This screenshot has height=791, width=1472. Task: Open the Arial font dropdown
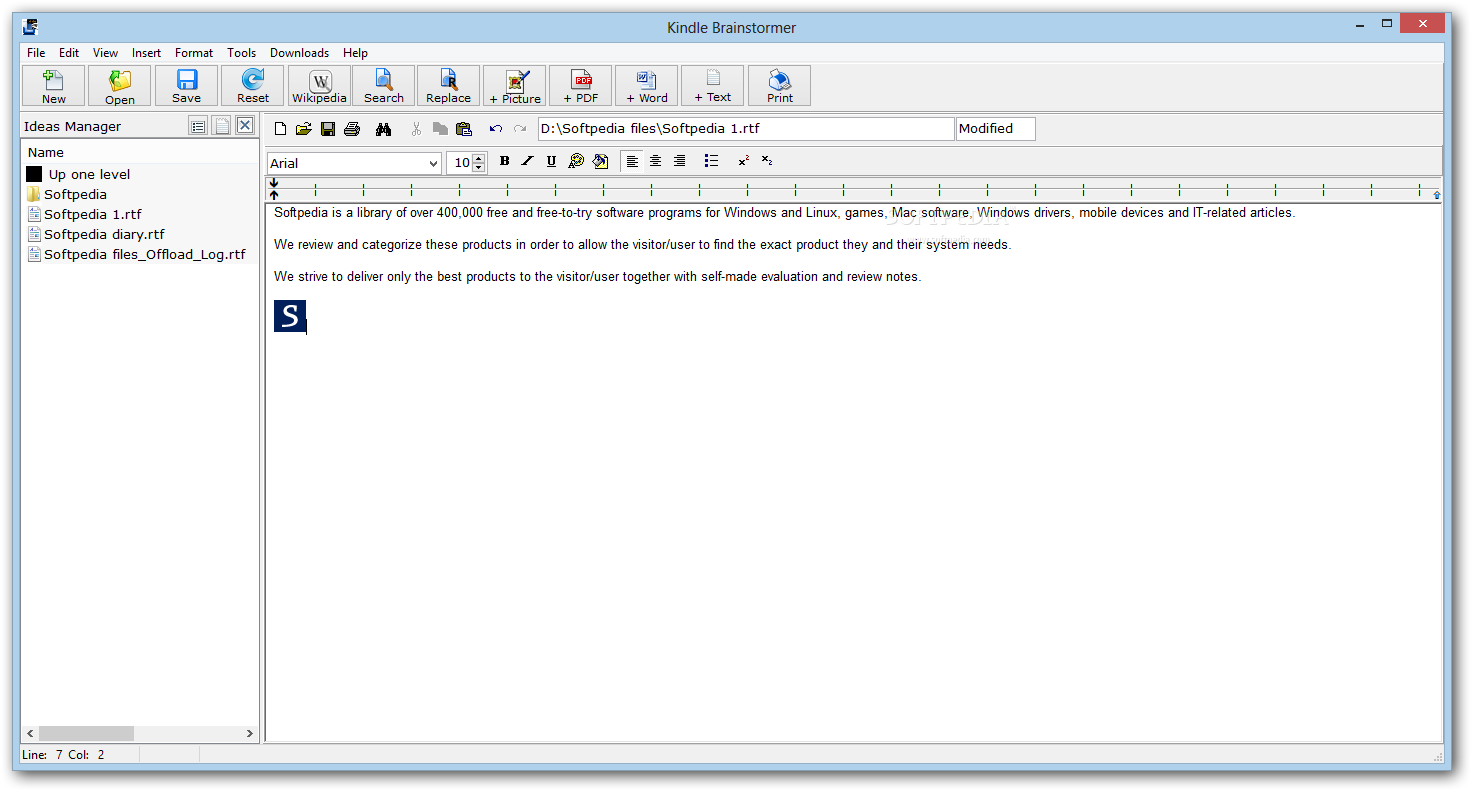pos(433,163)
